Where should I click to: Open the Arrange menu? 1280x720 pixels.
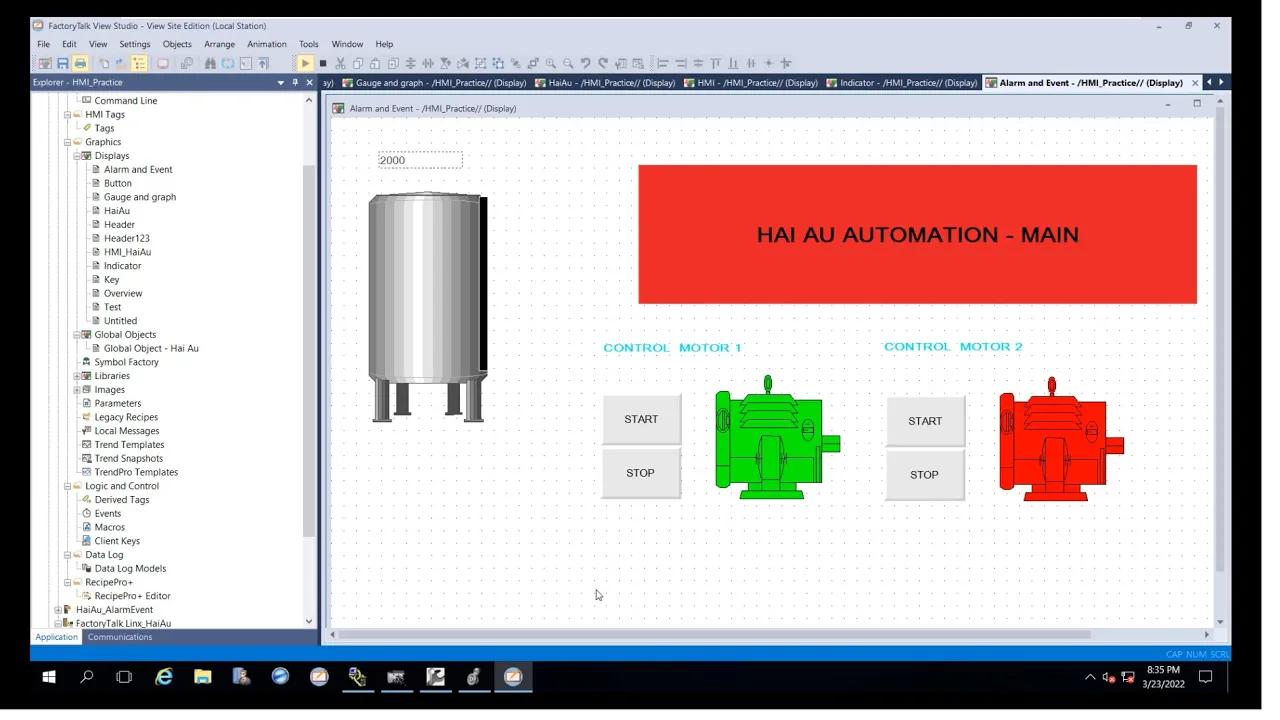219,44
